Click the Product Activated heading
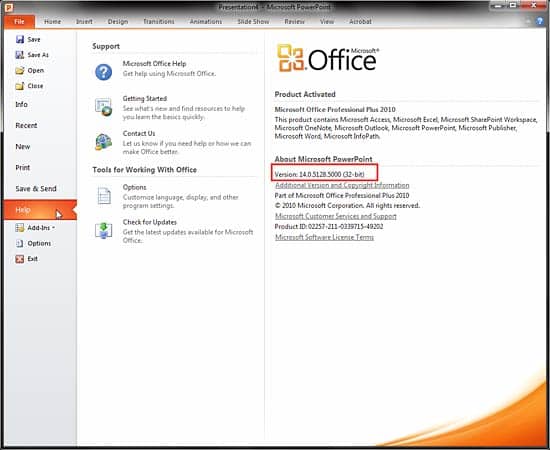This screenshot has width=550, height=450. [x=305, y=94]
